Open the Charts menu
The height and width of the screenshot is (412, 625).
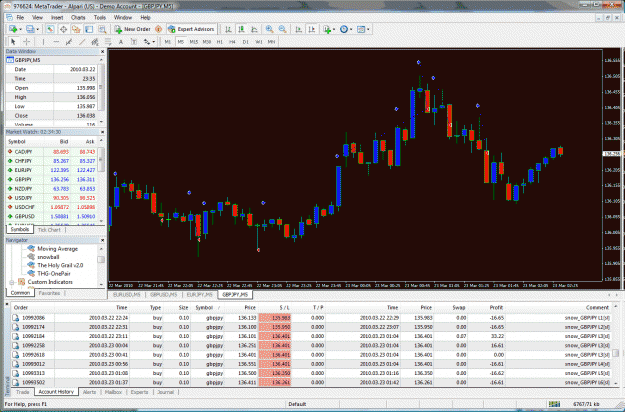click(78, 18)
